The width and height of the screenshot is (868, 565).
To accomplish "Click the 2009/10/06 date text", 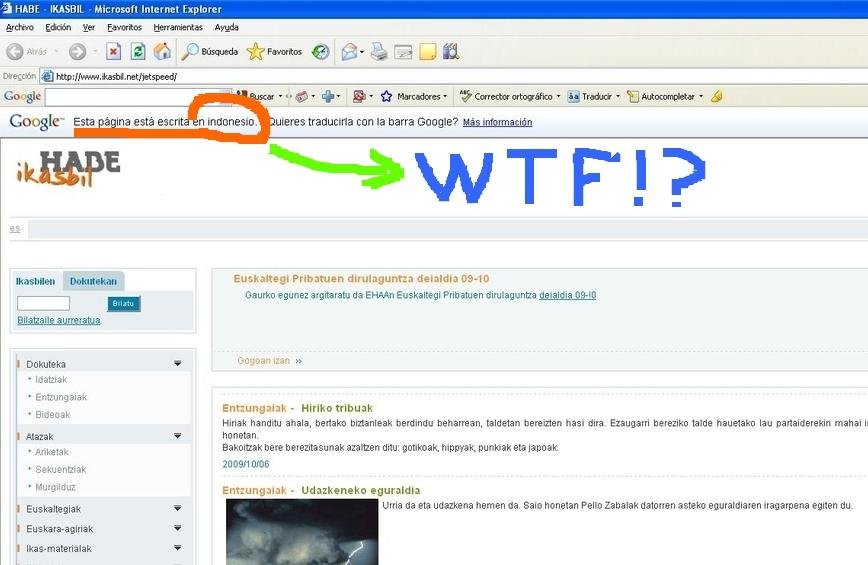I will pyautogui.click(x=246, y=464).
